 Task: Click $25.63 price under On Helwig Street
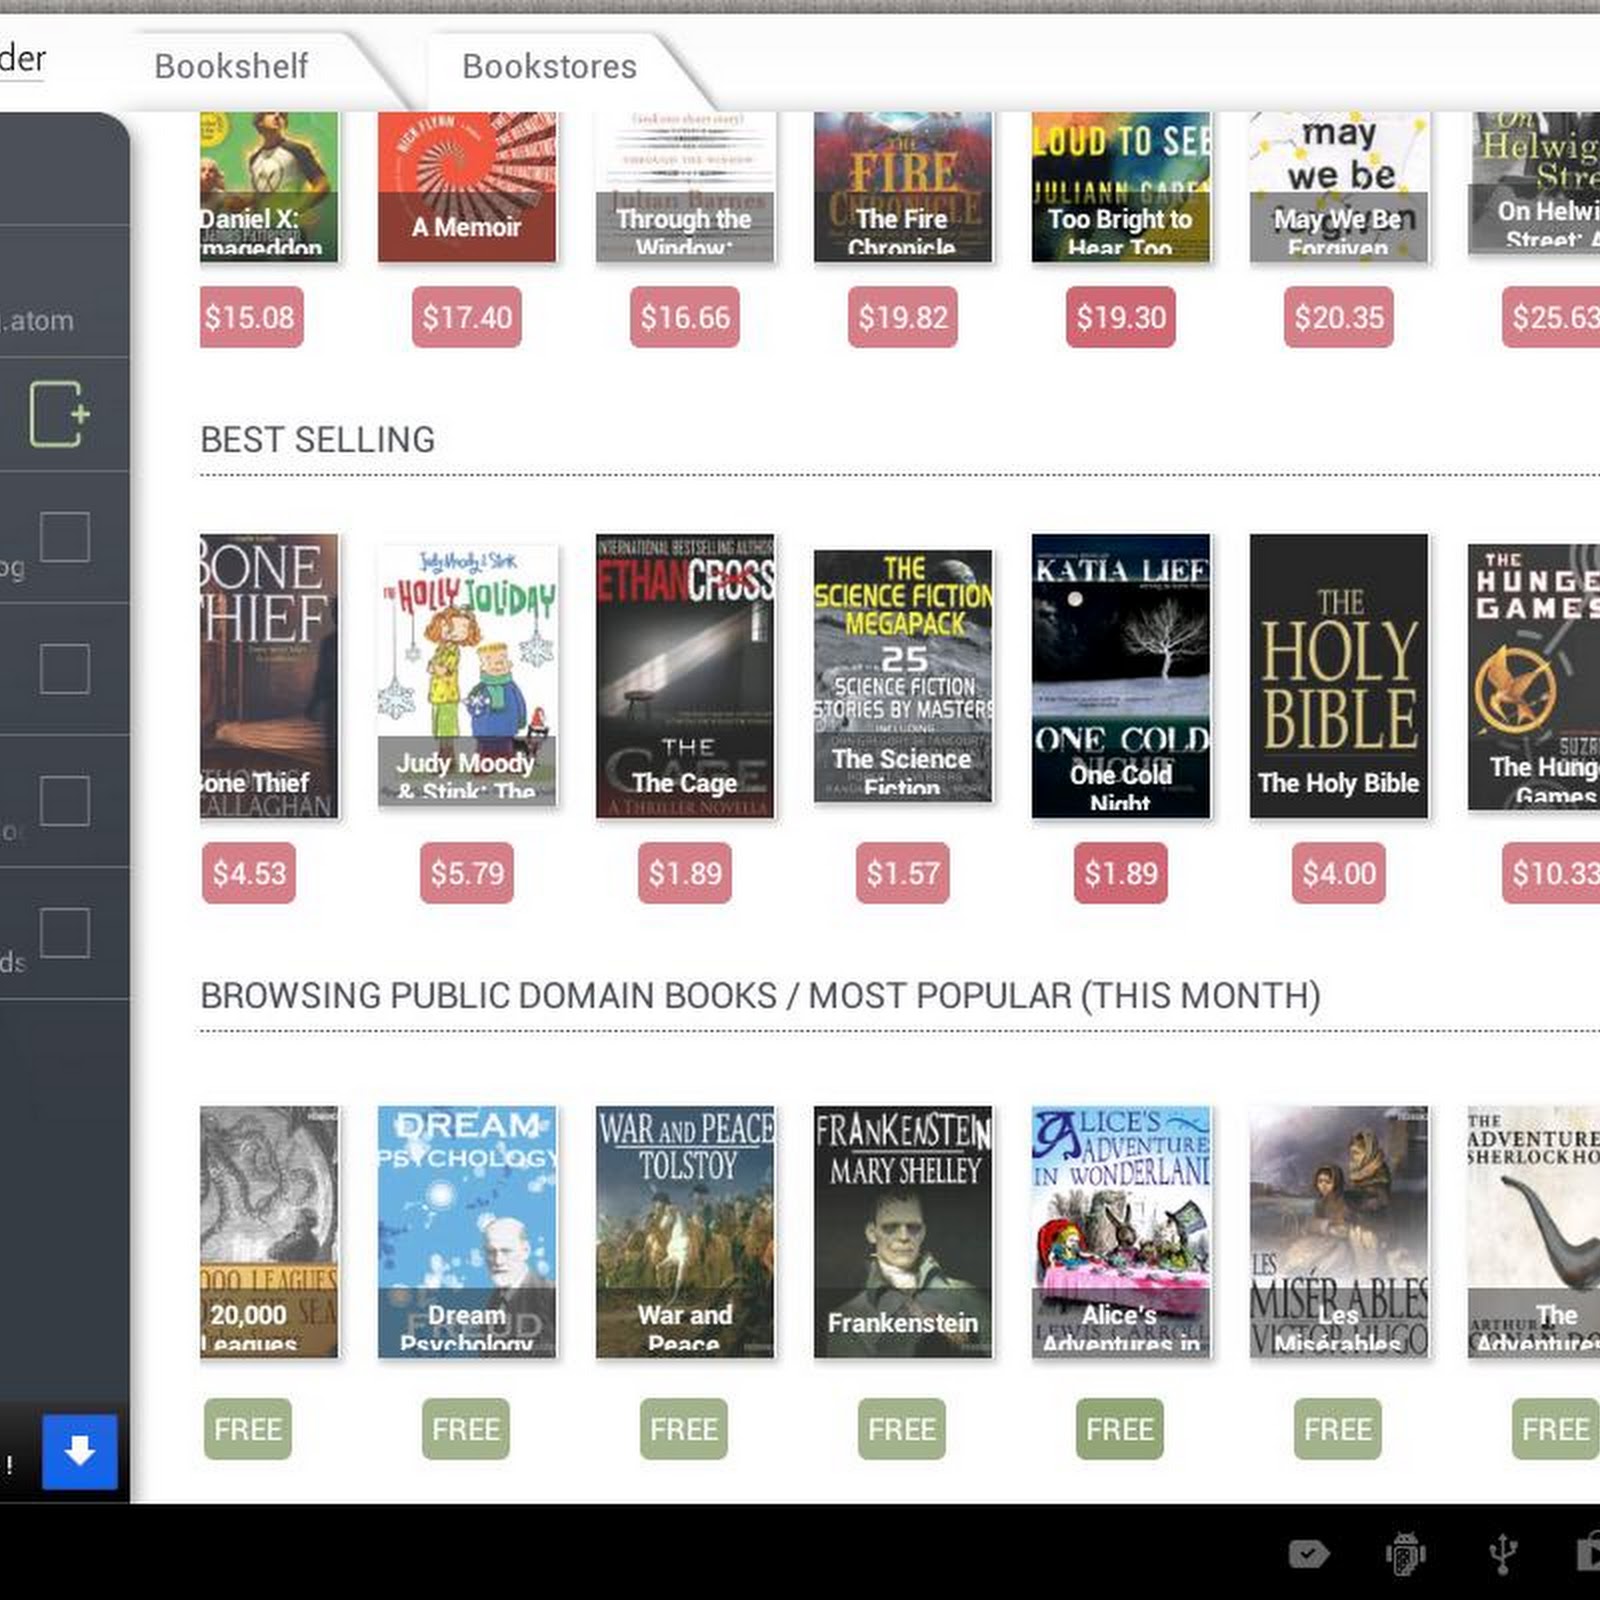[1551, 317]
